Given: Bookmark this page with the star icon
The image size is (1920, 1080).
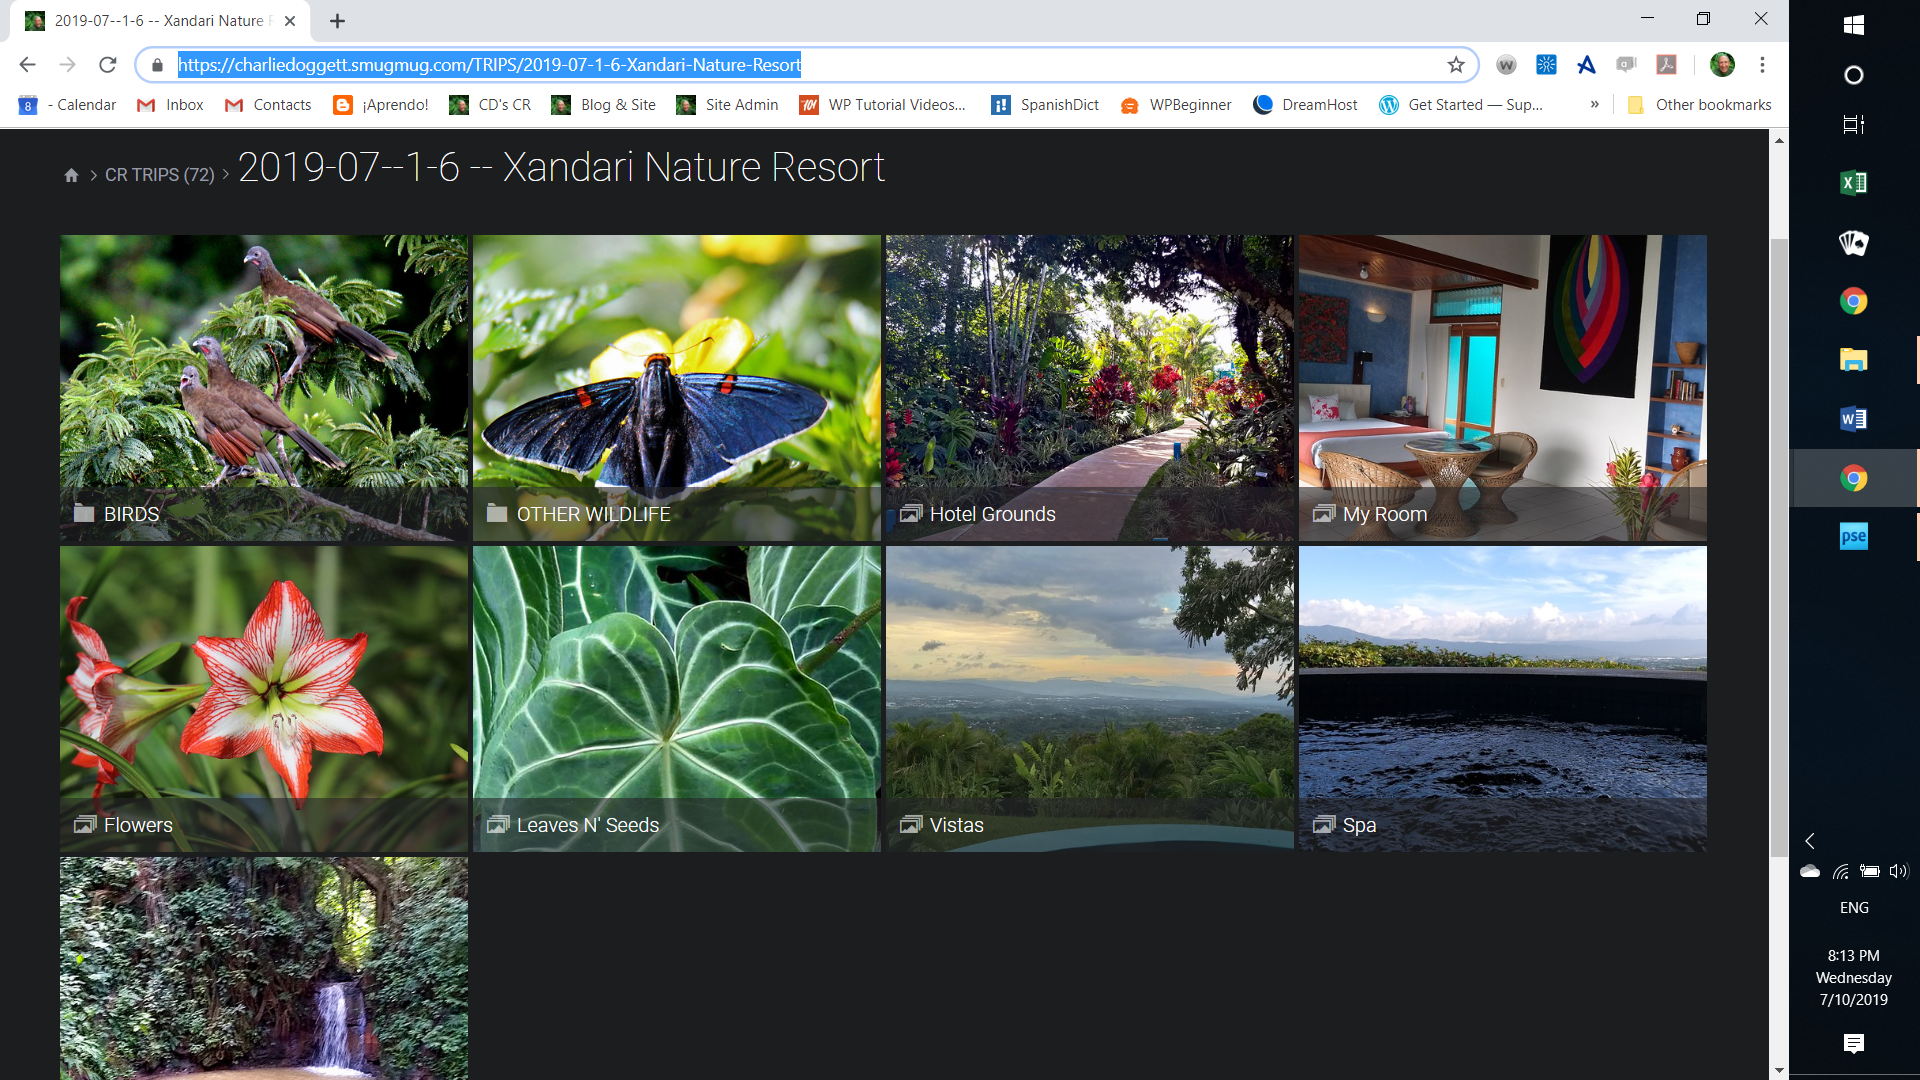Looking at the screenshot, I should pyautogui.click(x=1456, y=65).
